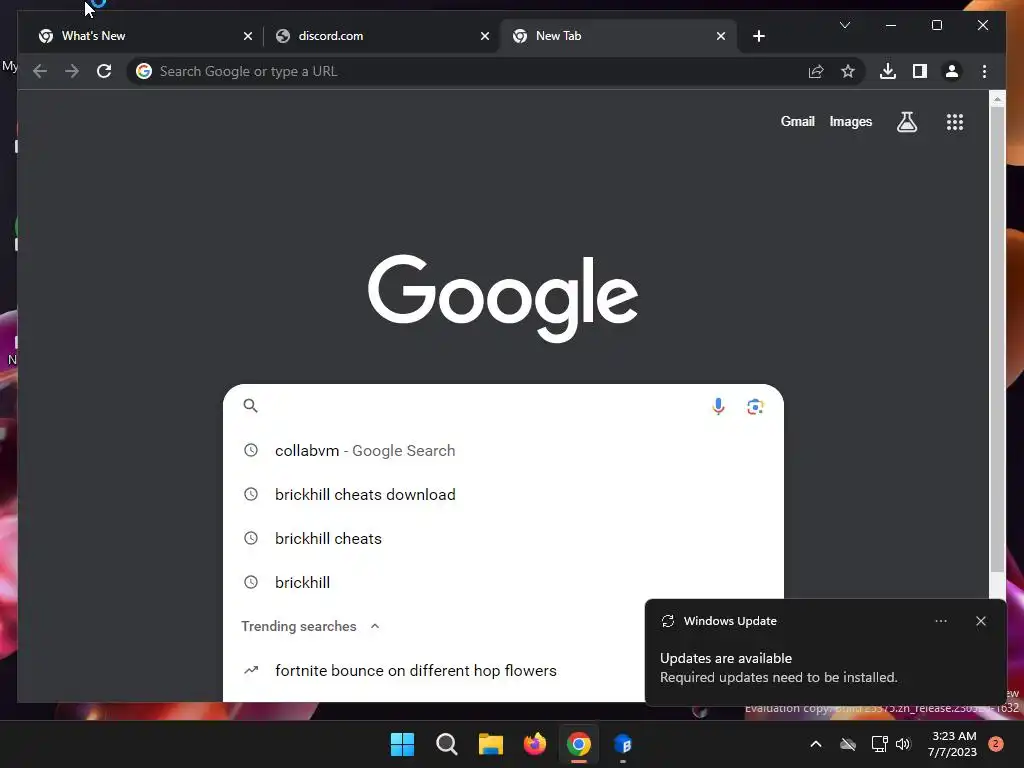The height and width of the screenshot is (768, 1024).
Task: Open Chrome's three-dot menu
Action: (984, 71)
